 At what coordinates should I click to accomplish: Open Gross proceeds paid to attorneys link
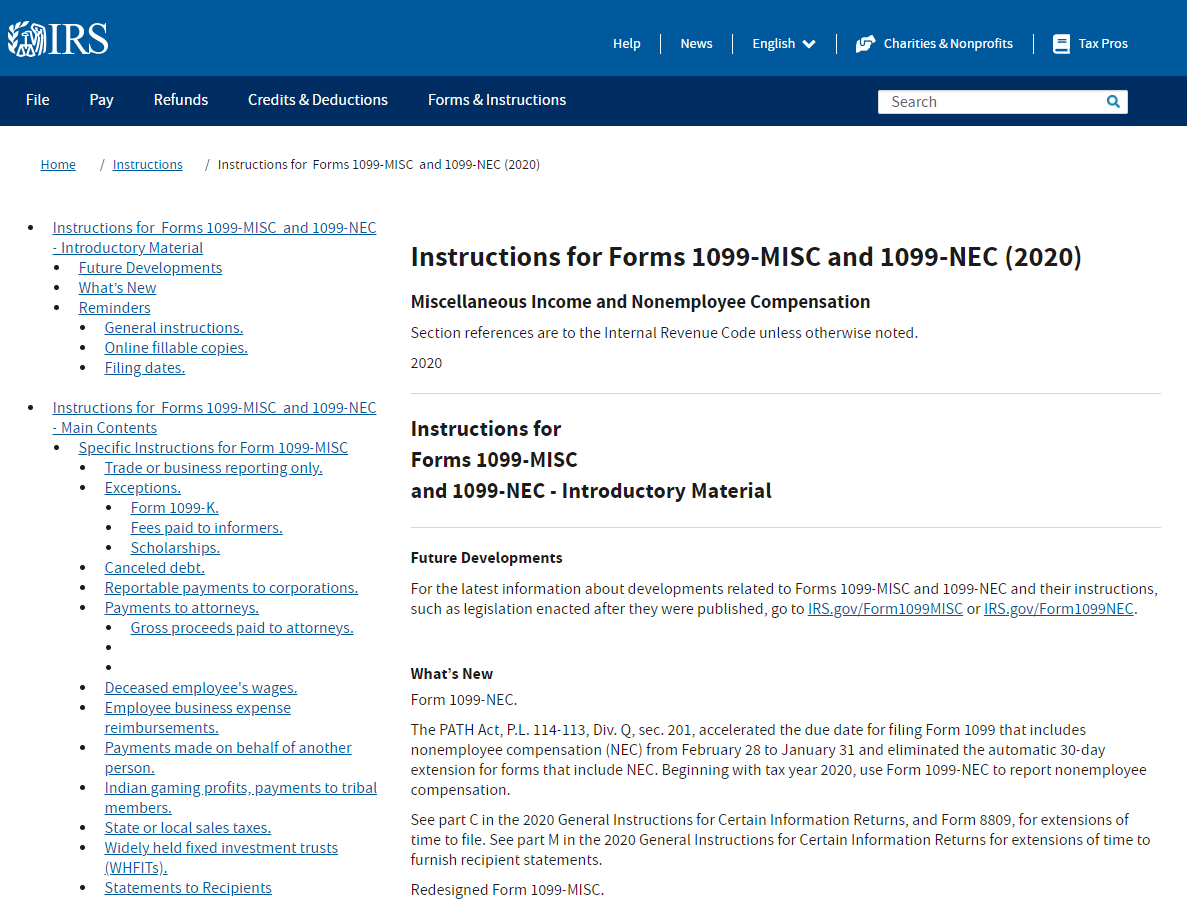click(x=242, y=628)
